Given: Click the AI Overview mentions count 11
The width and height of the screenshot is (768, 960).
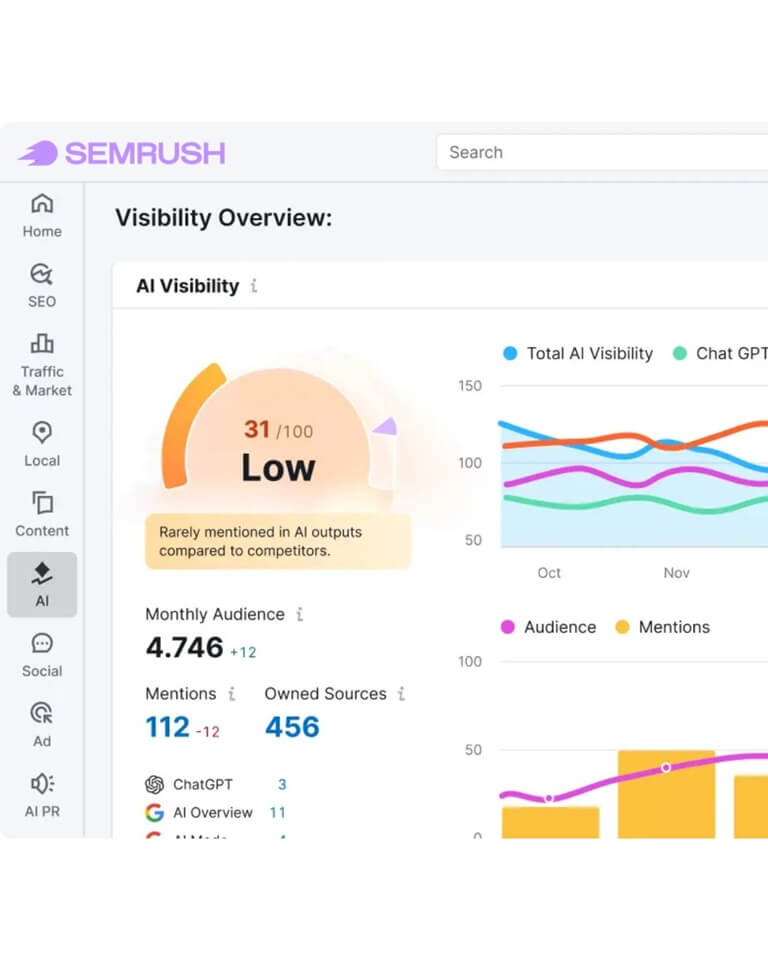Looking at the screenshot, I should point(277,812).
